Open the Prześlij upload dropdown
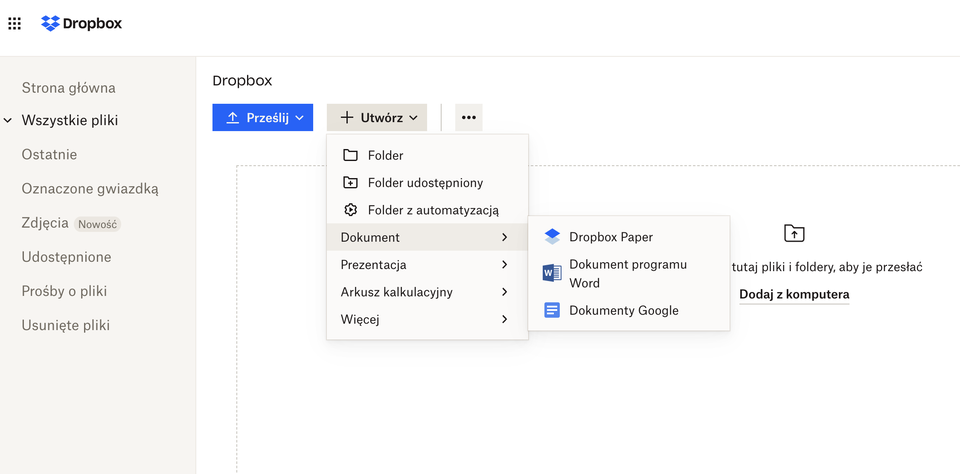Viewport: 960px width, 474px height. click(263, 118)
